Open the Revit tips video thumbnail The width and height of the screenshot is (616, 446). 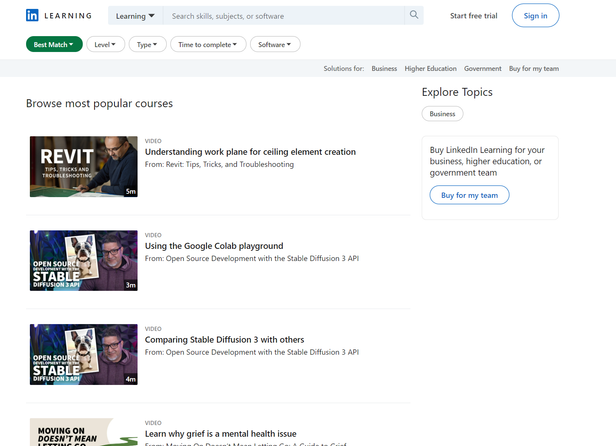[83, 167]
